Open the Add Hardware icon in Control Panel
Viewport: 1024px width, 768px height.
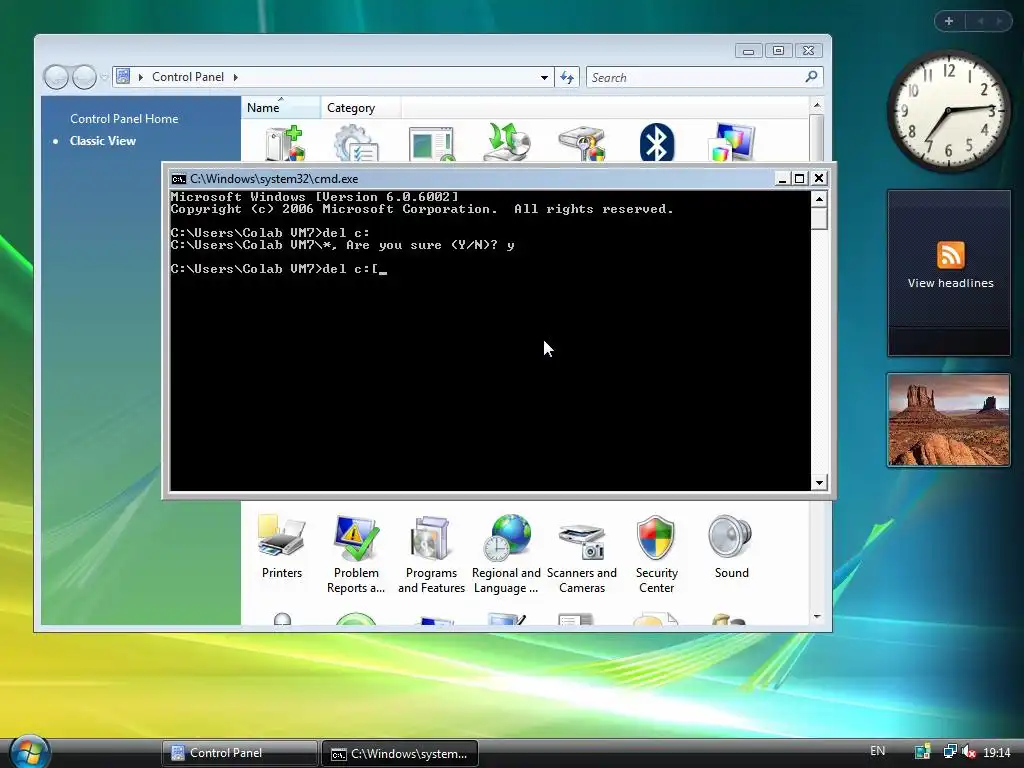tap(285, 142)
